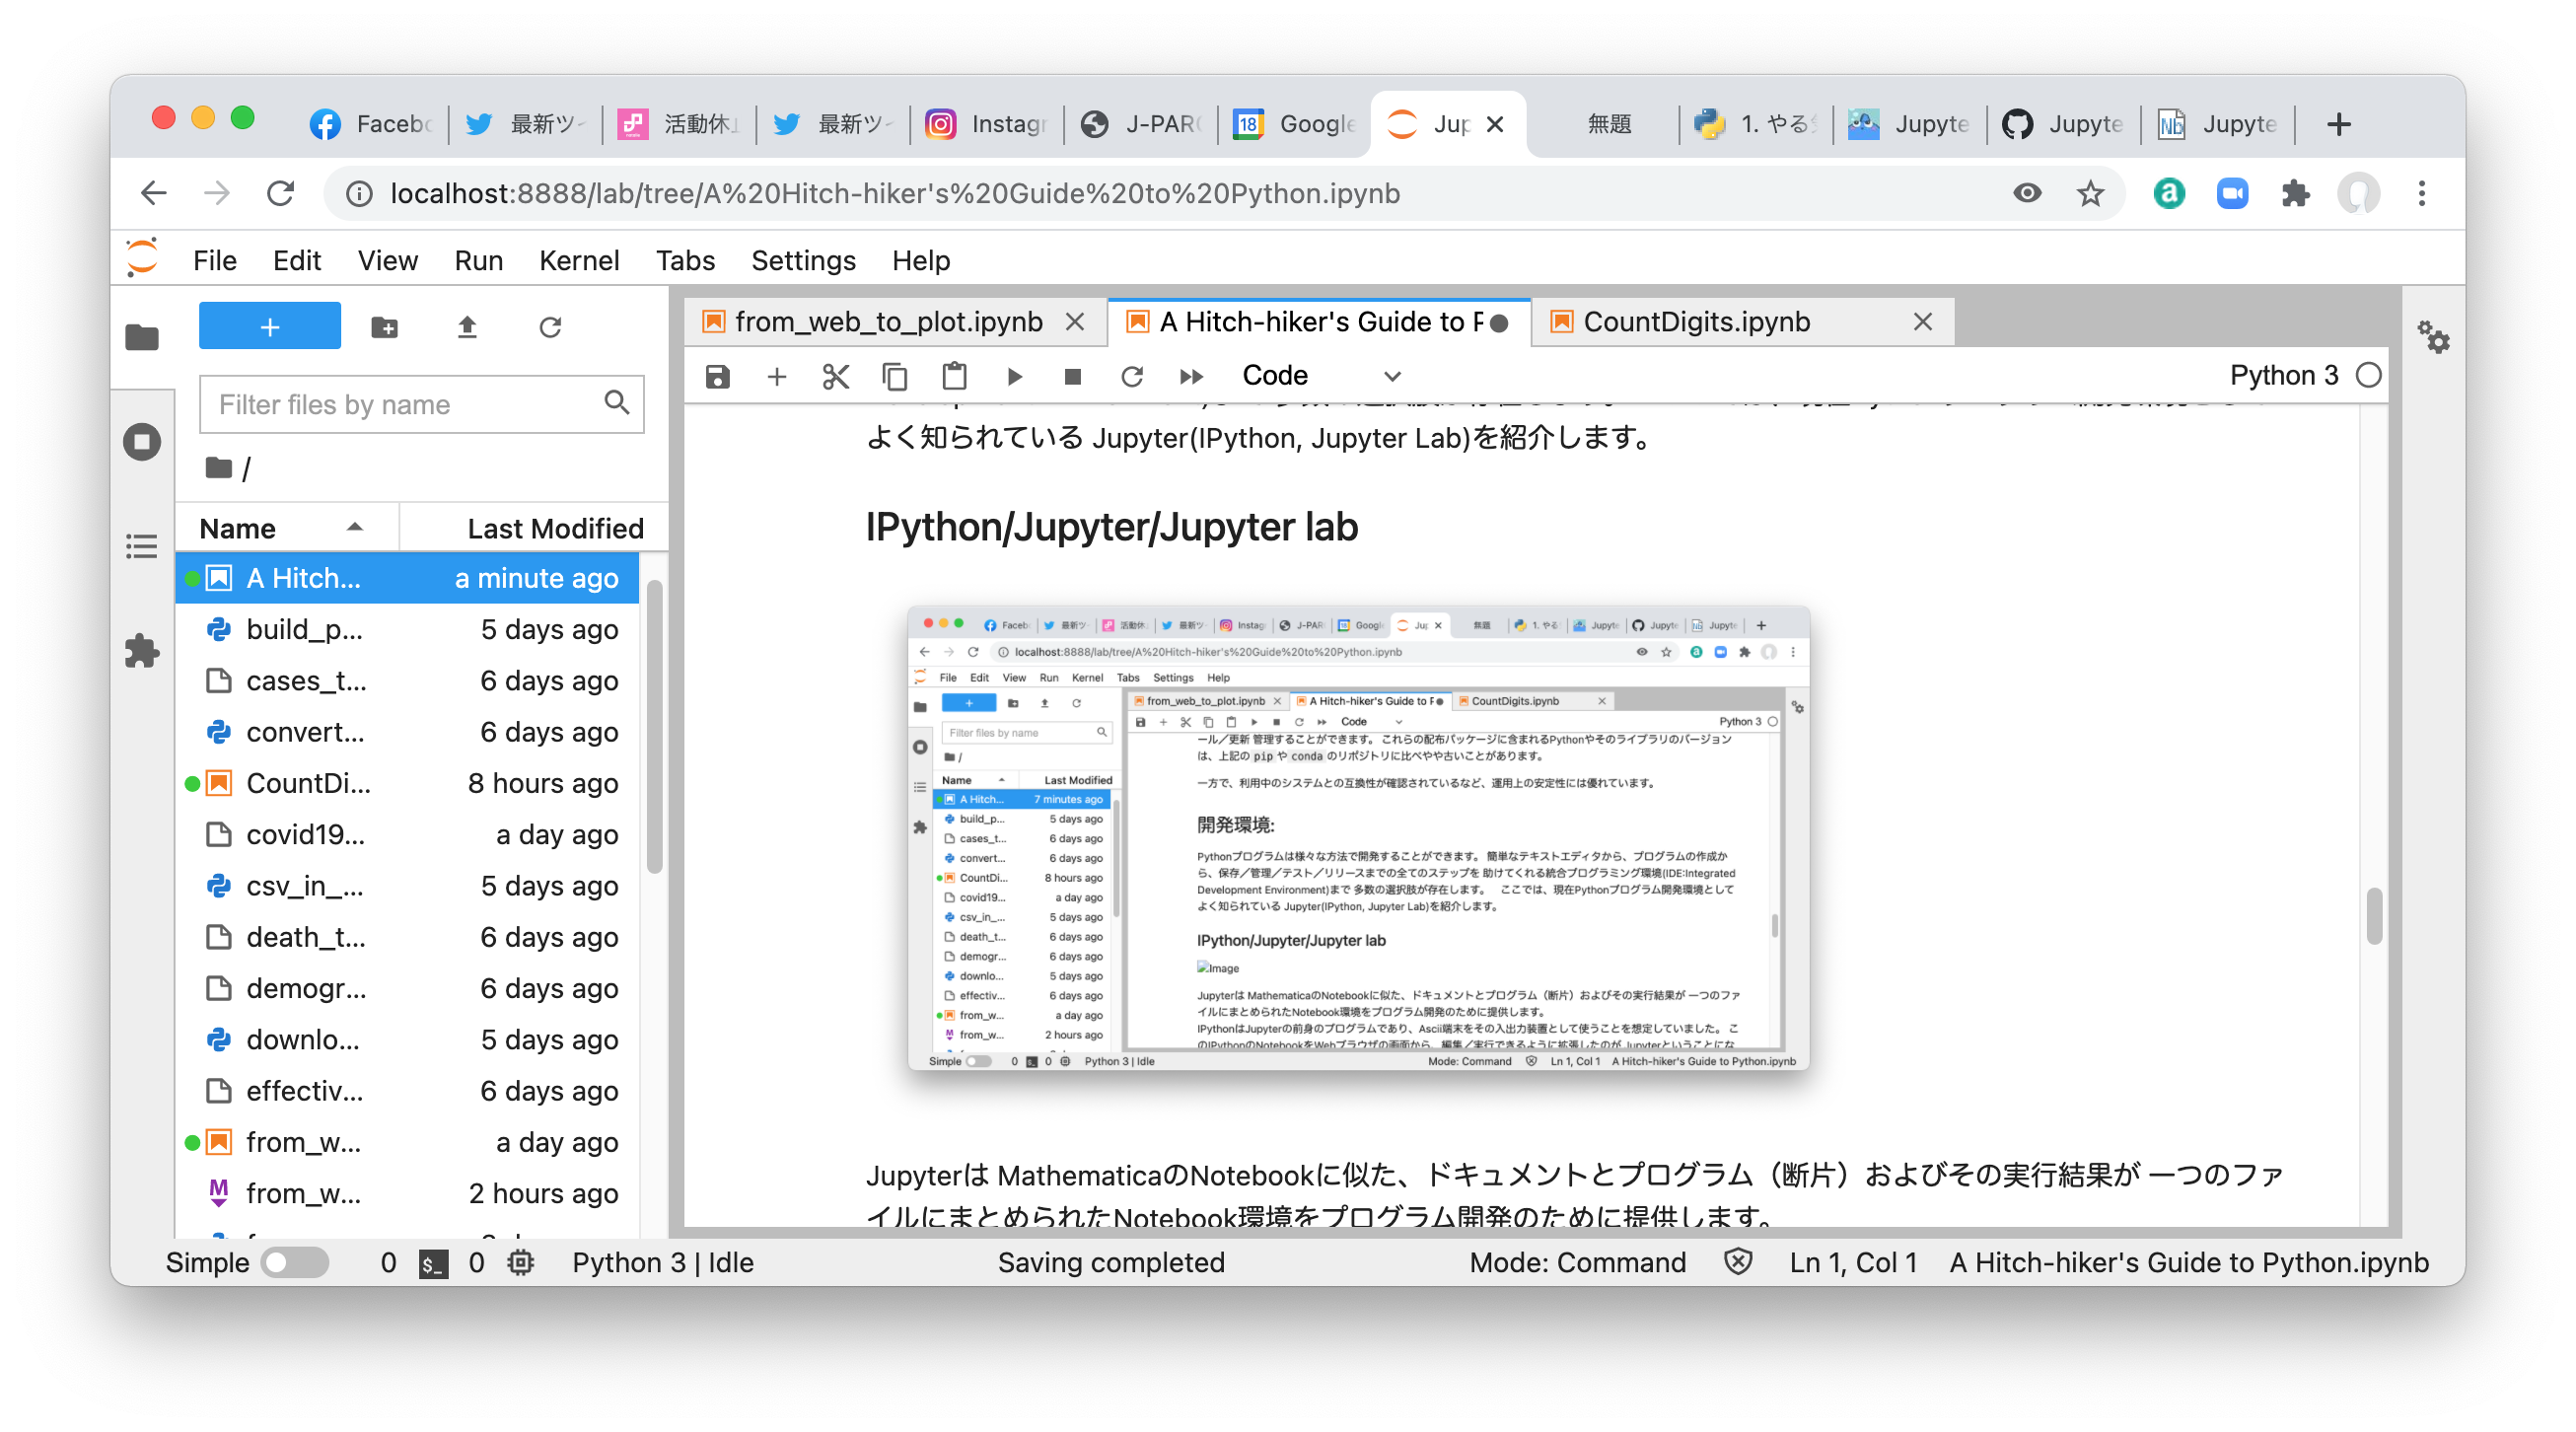Select cases_t... file in file list

[408, 681]
